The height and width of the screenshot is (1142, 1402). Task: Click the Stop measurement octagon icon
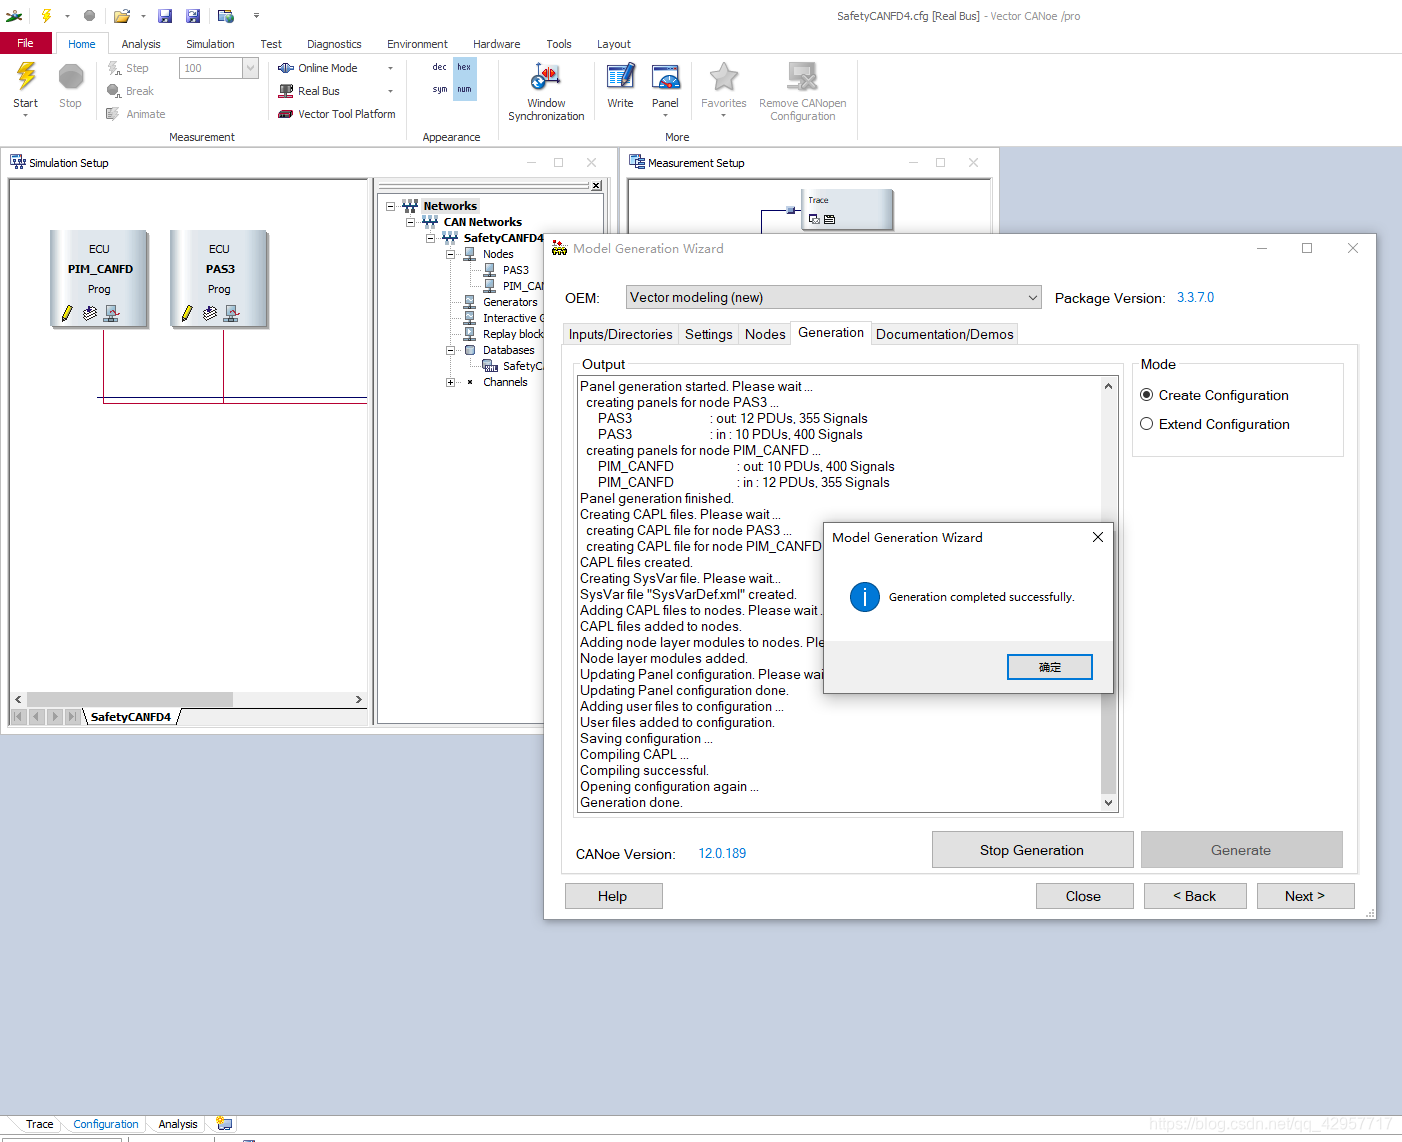point(70,76)
